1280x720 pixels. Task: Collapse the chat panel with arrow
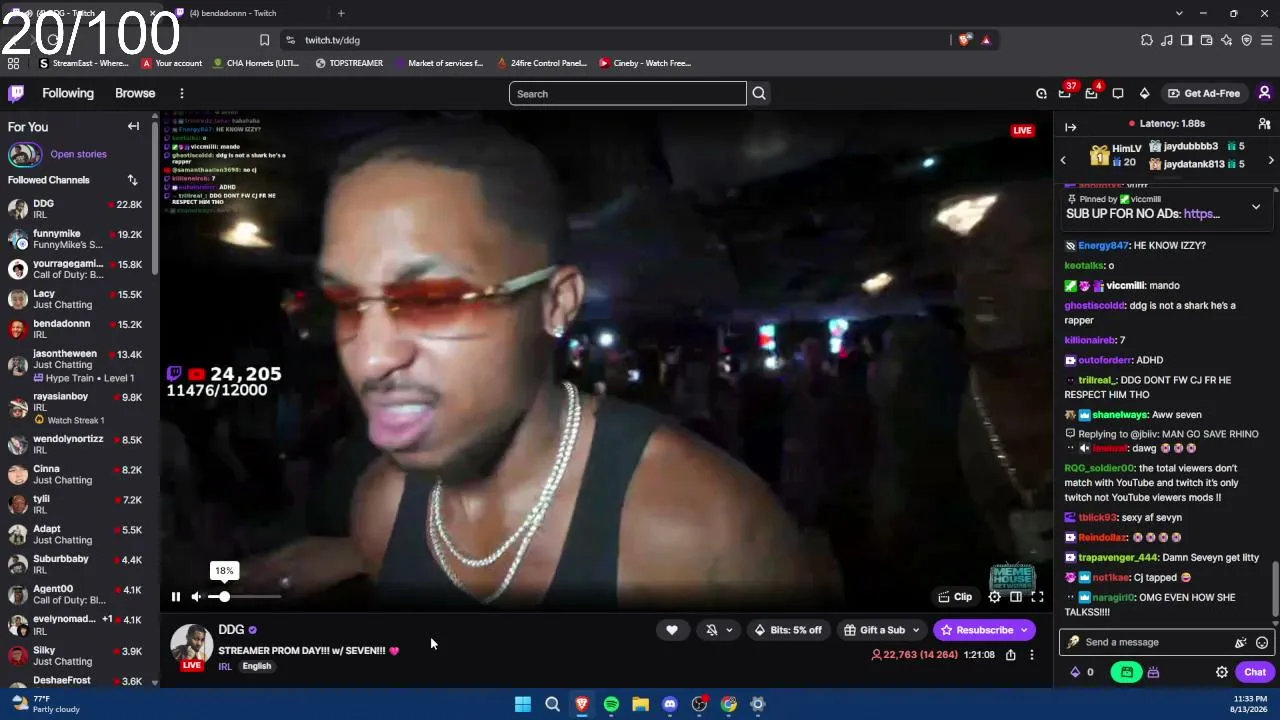1070,127
